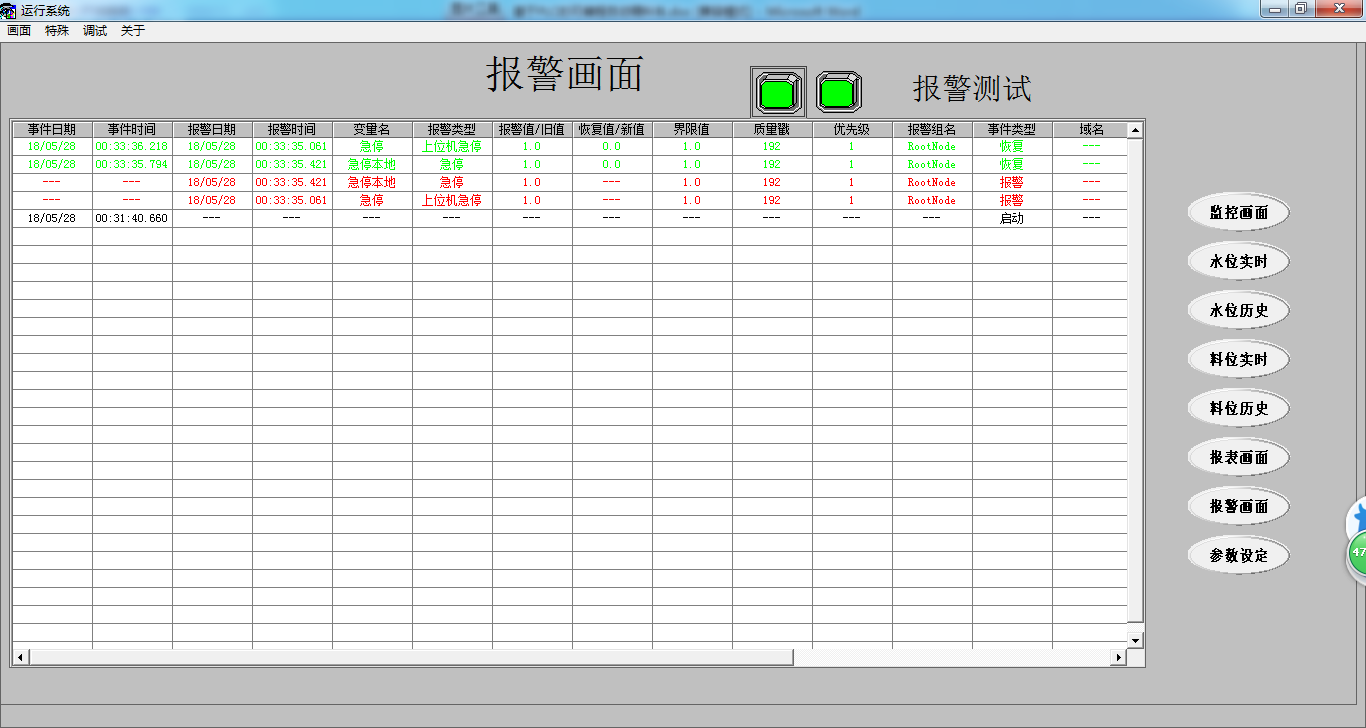Open the 参数设定 page
This screenshot has height=728, width=1366.
coord(1239,556)
